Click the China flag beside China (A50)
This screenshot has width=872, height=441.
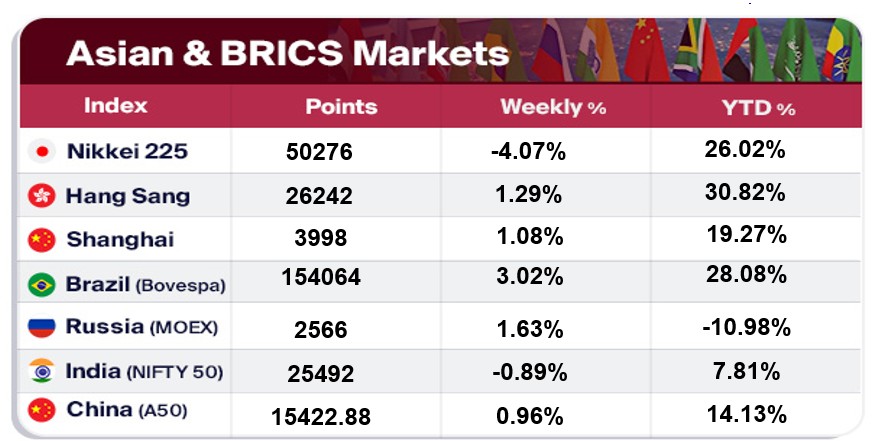coord(43,410)
